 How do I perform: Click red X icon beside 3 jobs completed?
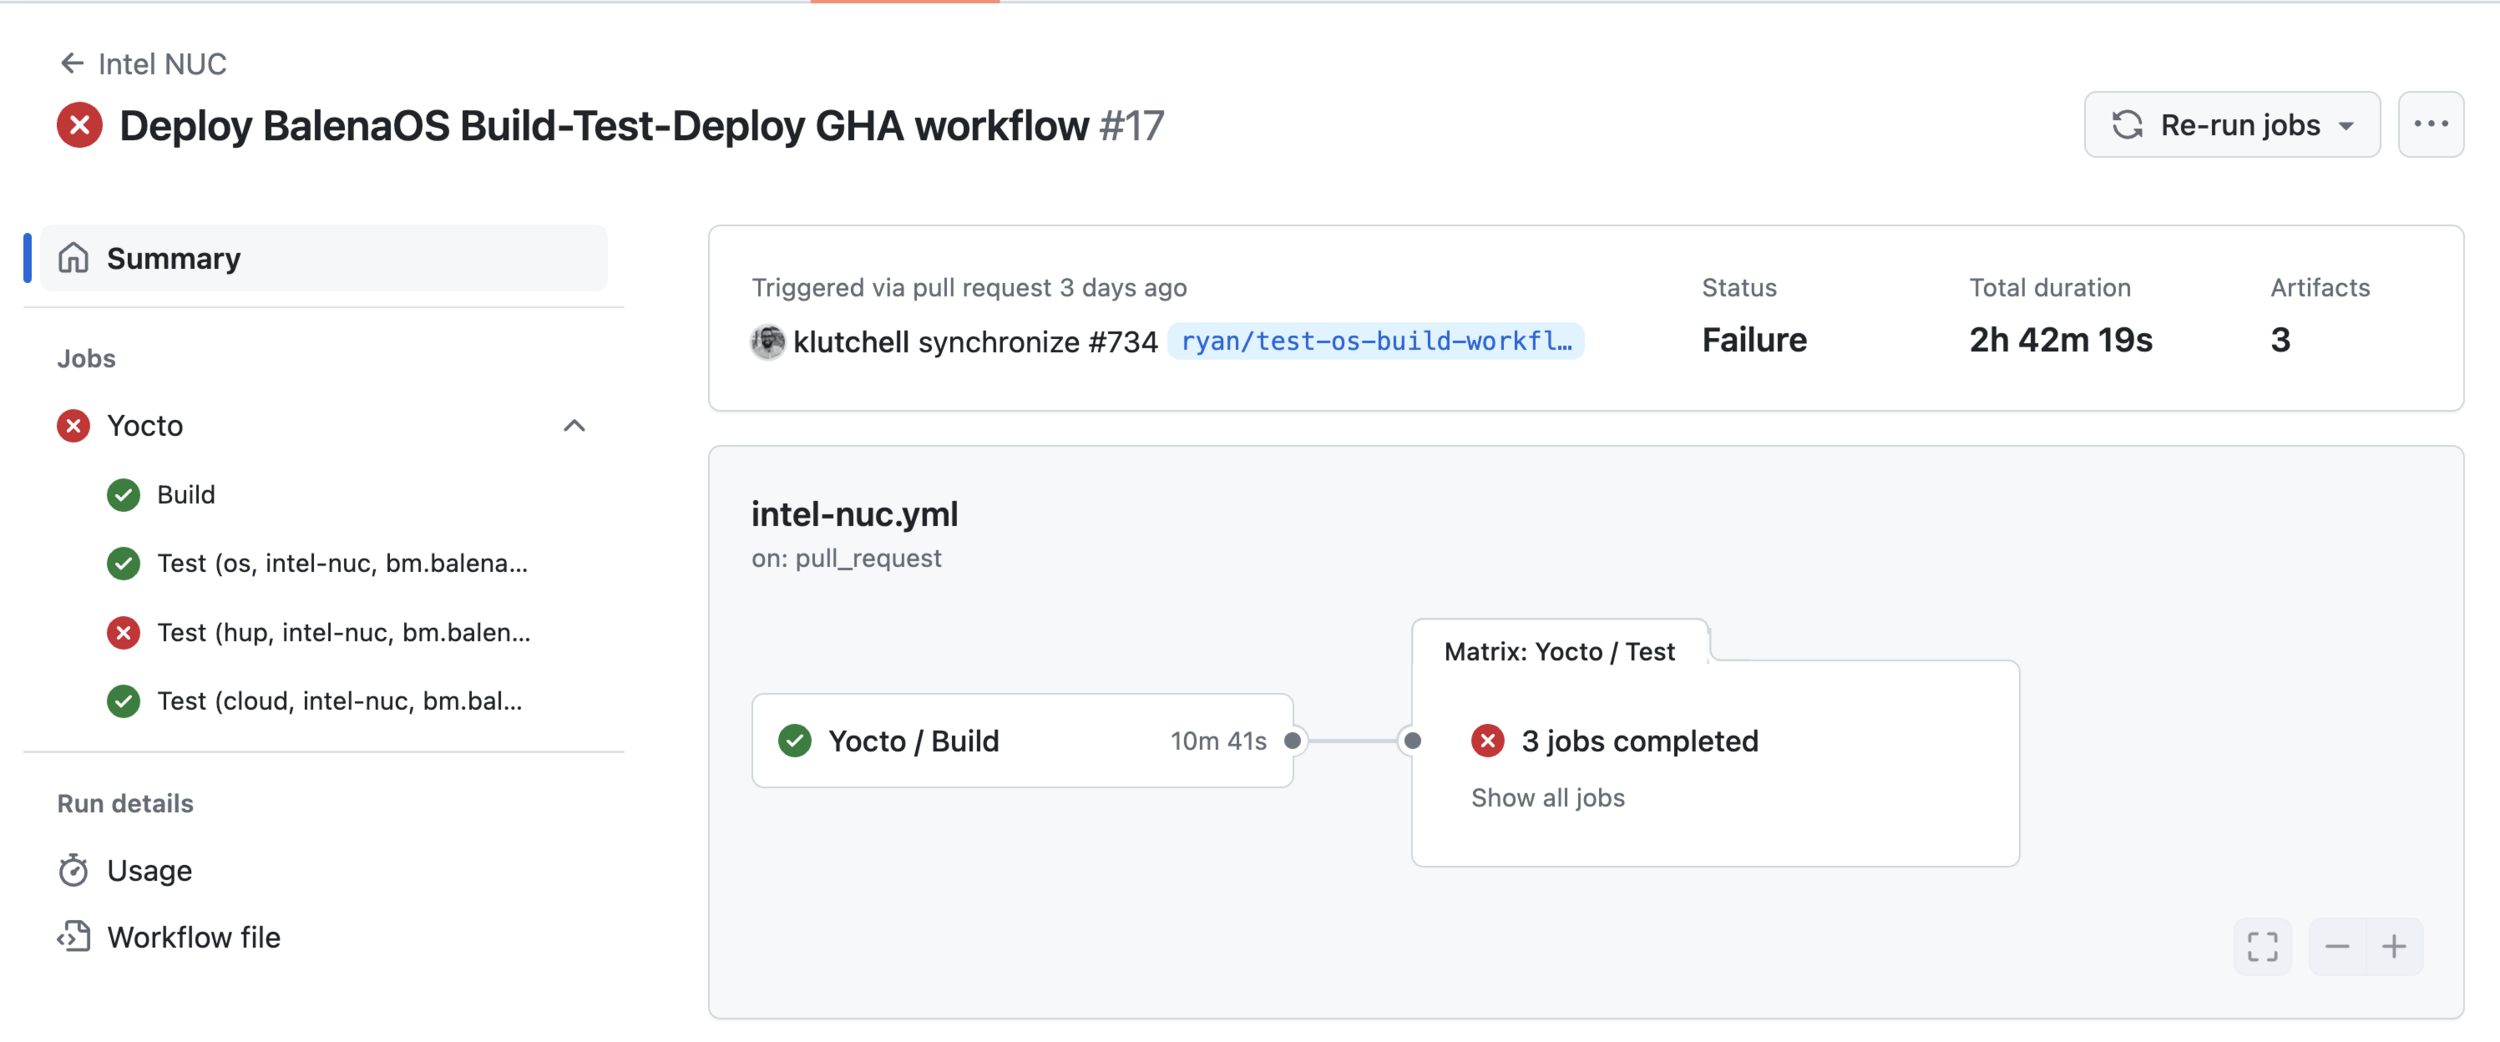point(1488,741)
